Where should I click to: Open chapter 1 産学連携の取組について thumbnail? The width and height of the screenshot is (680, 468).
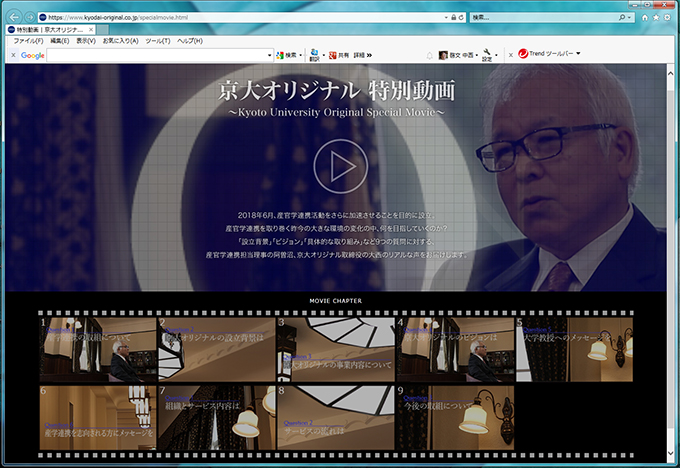(98, 350)
